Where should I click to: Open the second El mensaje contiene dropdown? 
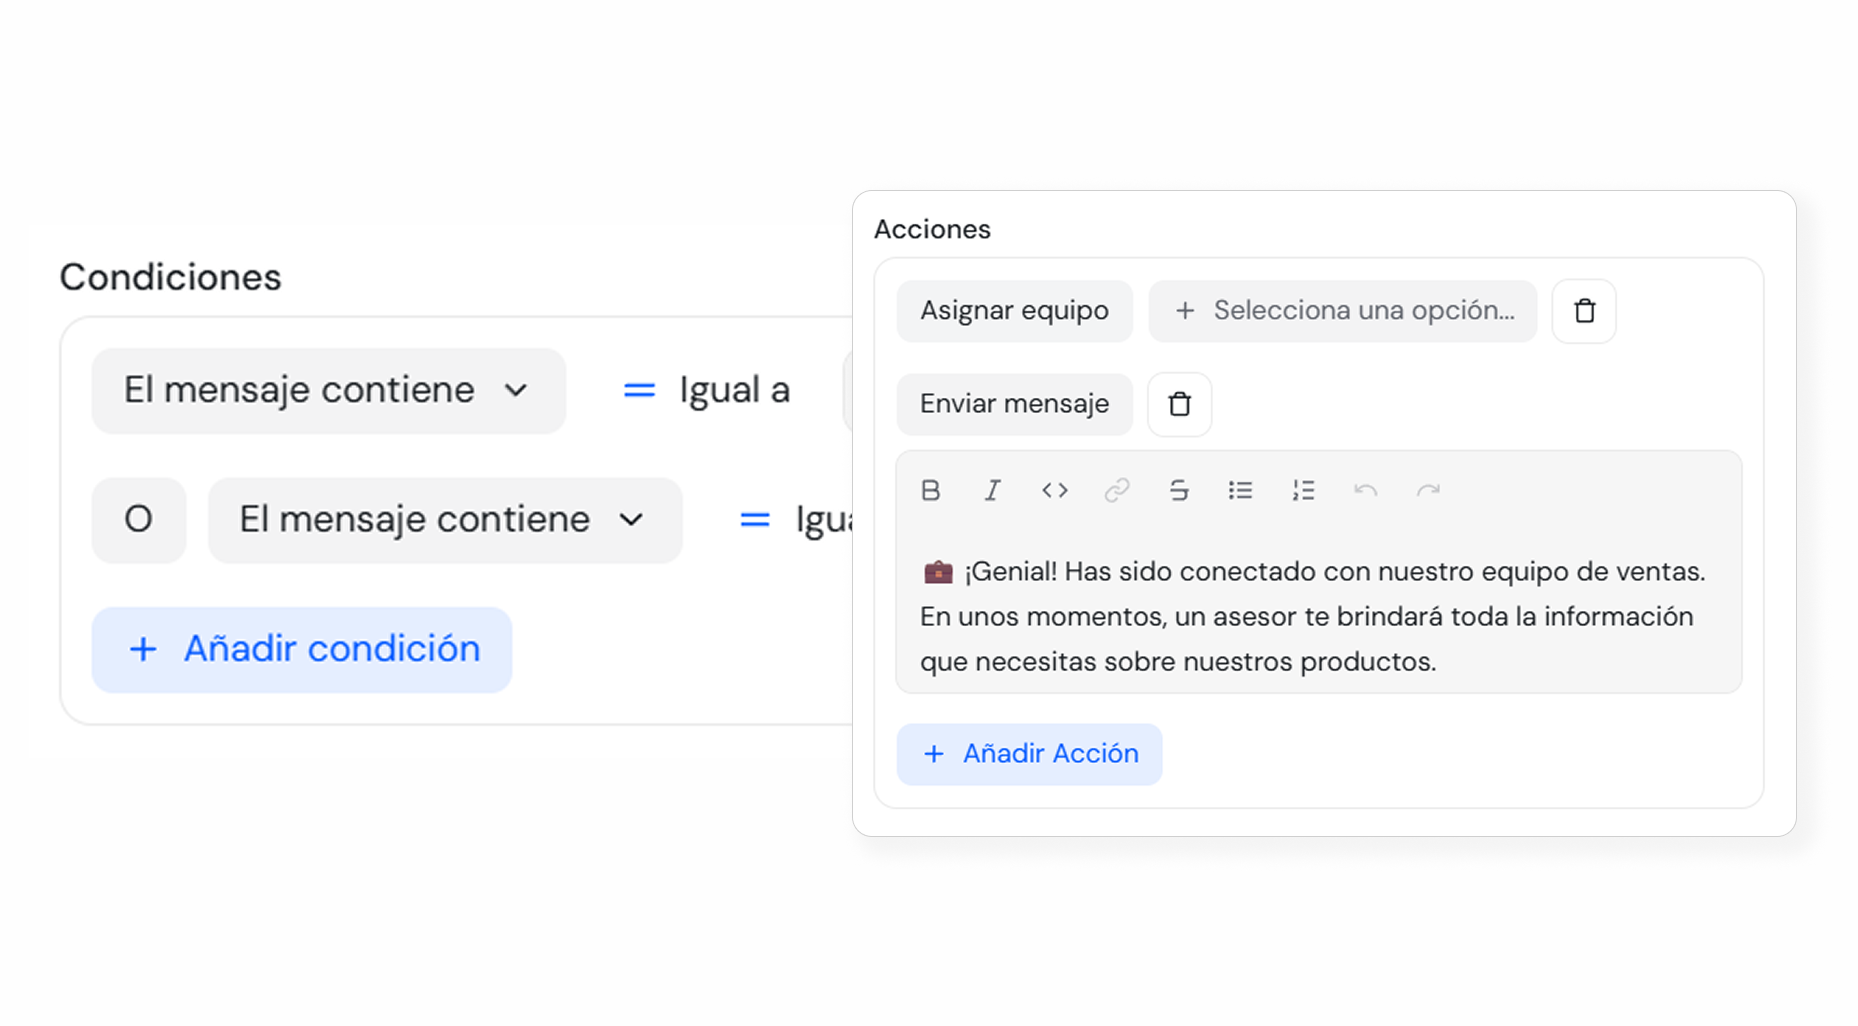click(445, 520)
